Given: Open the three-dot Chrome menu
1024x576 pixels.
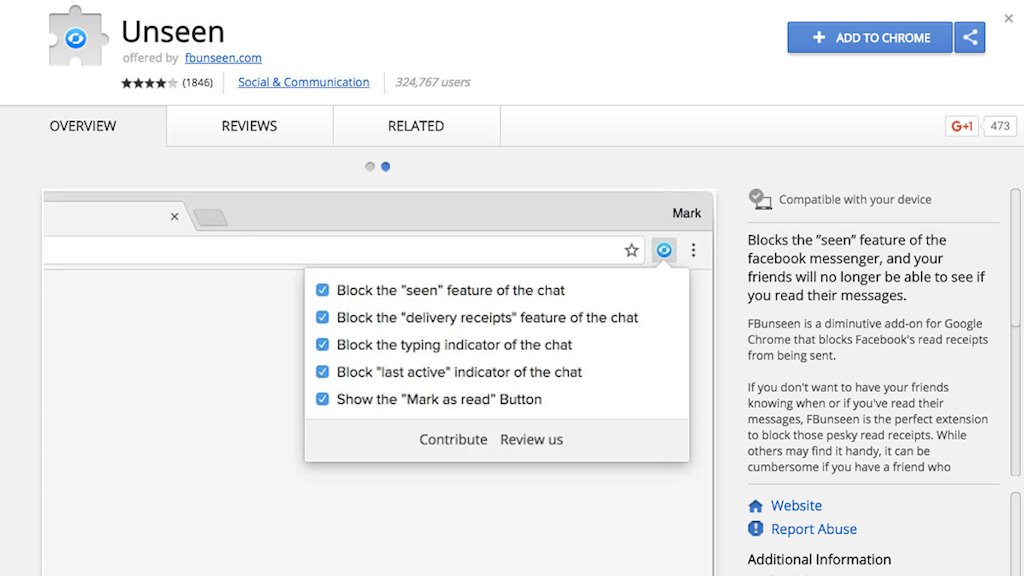Looking at the screenshot, I should coord(693,250).
